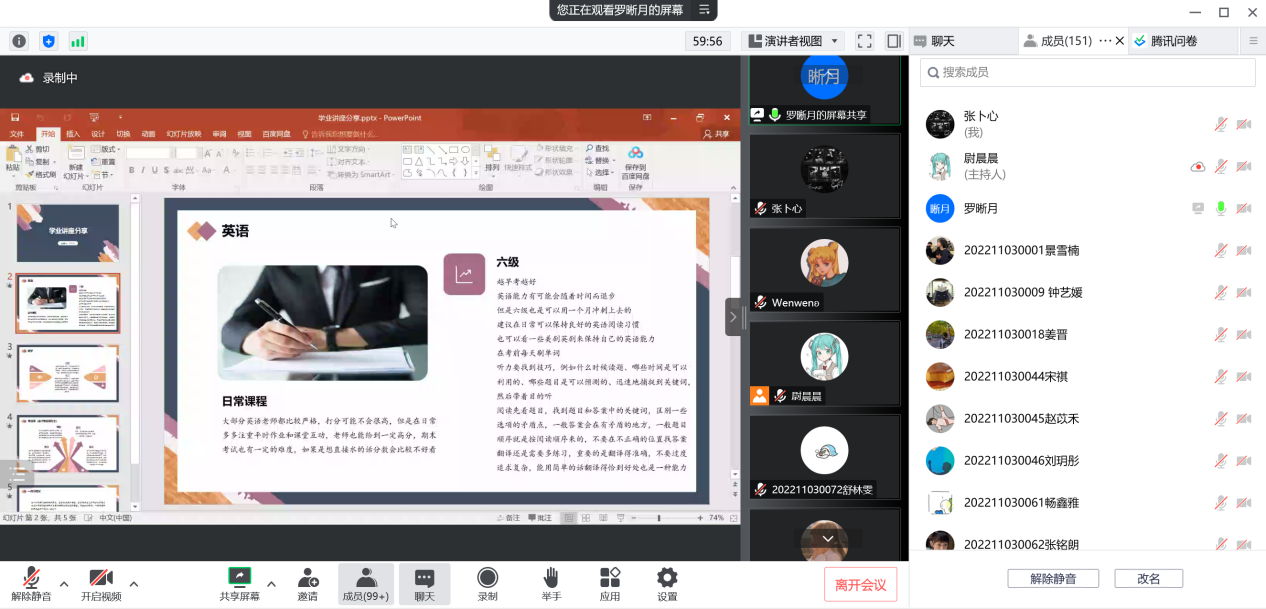Open the Apps (应用) icon
The height and width of the screenshot is (609, 1266).
tap(610, 583)
